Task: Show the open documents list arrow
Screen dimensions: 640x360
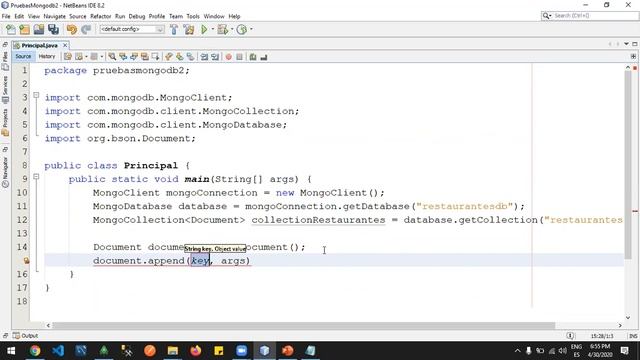Action: pyautogui.click(x=626, y=44)
